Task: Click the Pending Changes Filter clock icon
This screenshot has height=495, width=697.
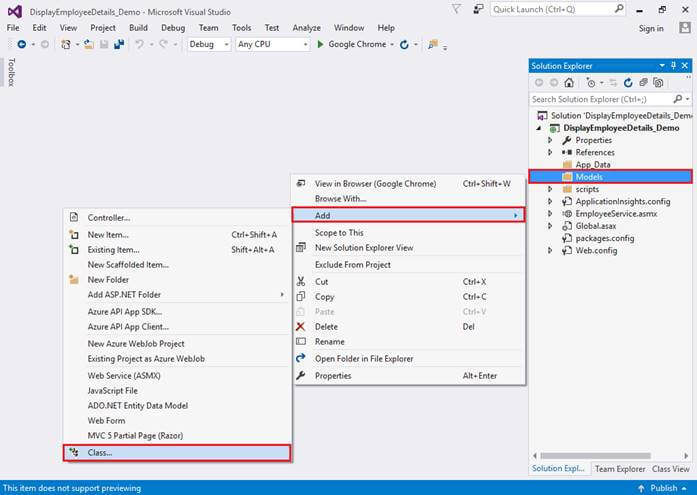Action: pyautogui.click(x=591, y=83)
